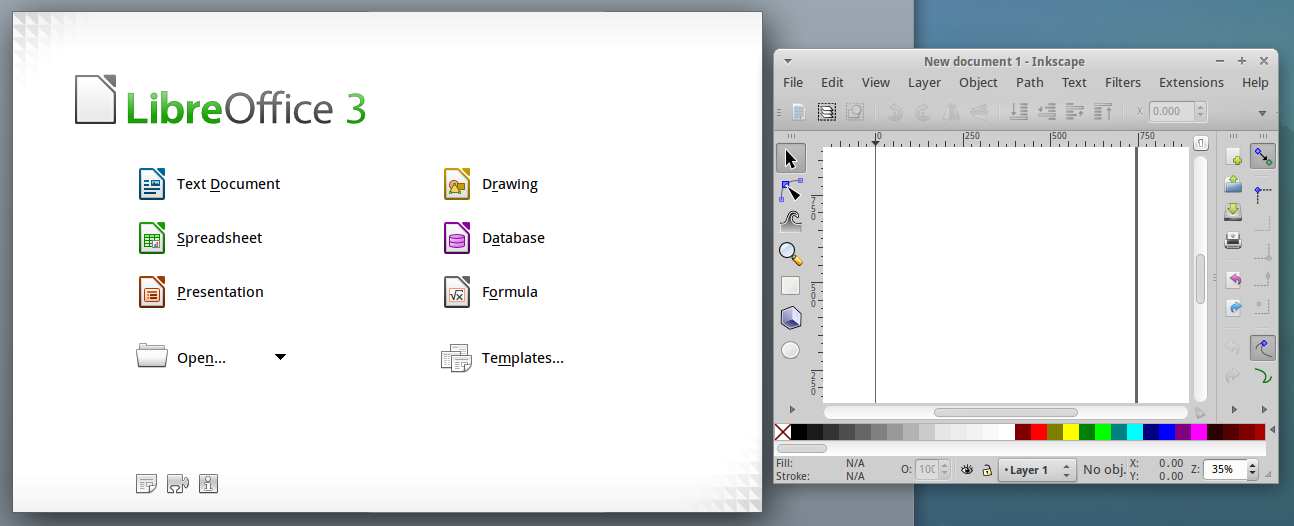Open the Layer 1 dropdown in status bar
This screenshot has height=526, width=1294.
coord(1037,469)
